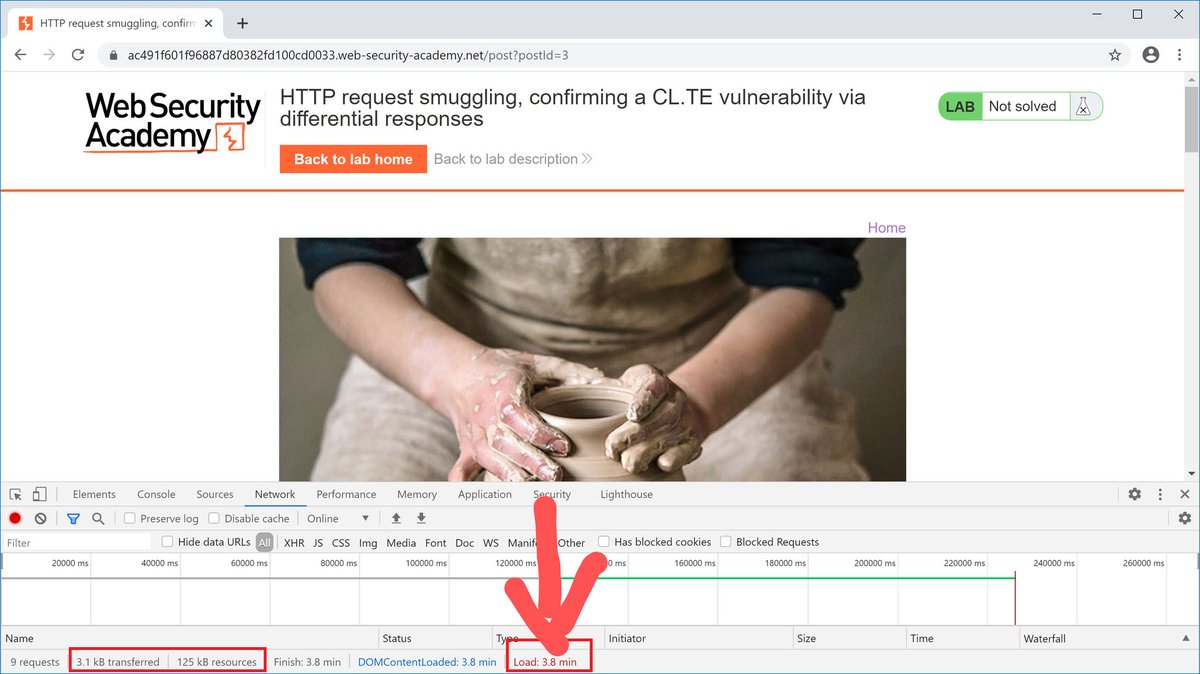The width and height of the screenshot is (1200, 674).
Task: Filter requests by Font
Action: pyautogui.click(x=436, y=543)
